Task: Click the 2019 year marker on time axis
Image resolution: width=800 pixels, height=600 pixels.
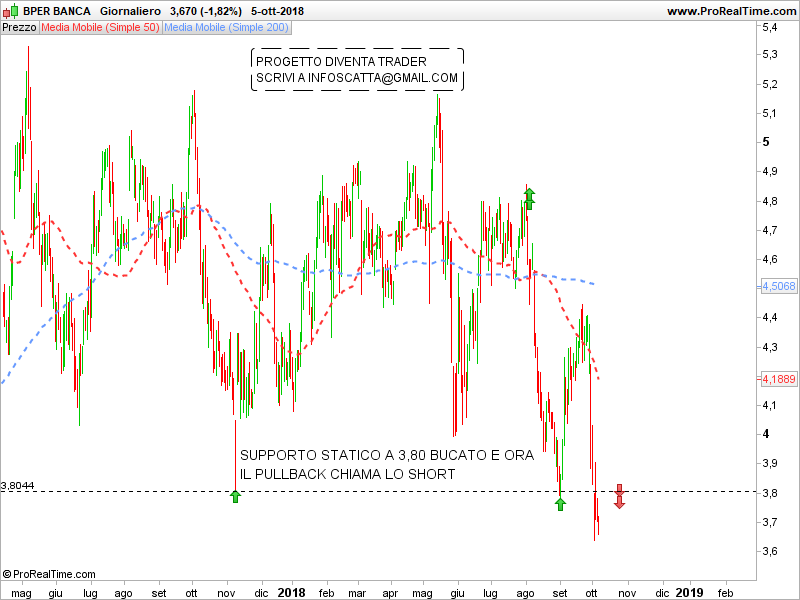Action: 688,592
